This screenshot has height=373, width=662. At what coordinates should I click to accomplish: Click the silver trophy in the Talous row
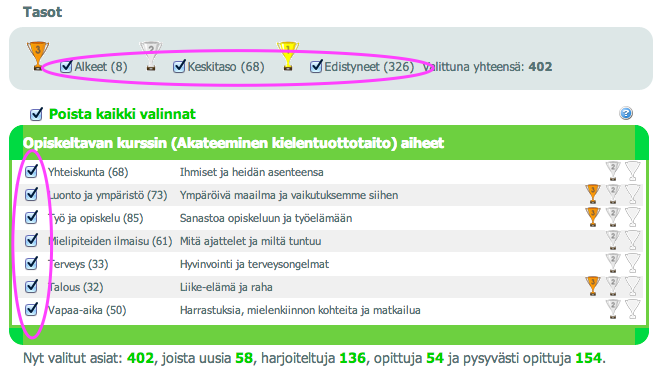pyautogui.click(x=613, y=286)
